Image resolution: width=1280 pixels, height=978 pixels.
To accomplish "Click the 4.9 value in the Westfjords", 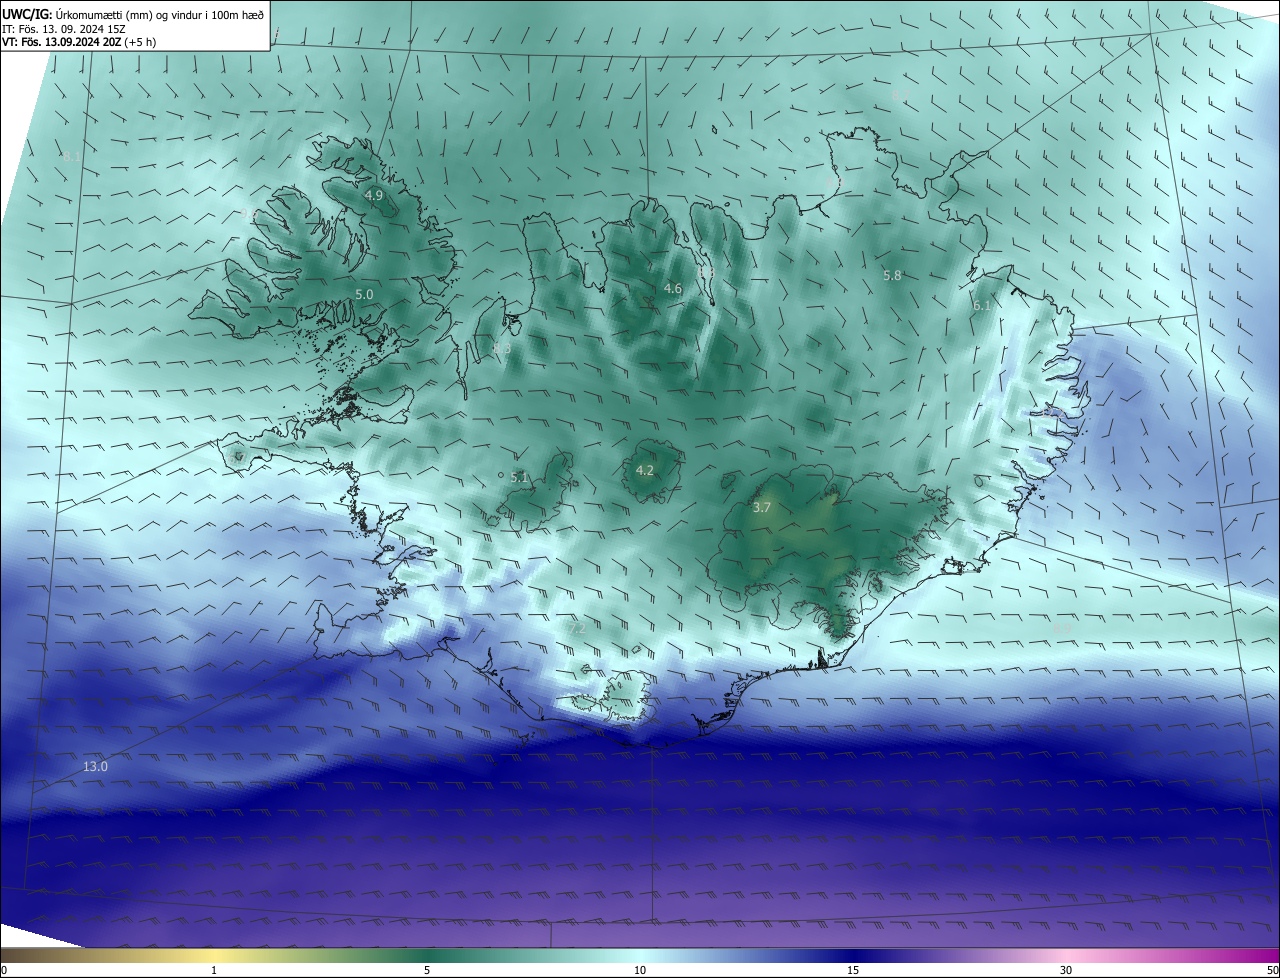I will click(x=374, y=195).
